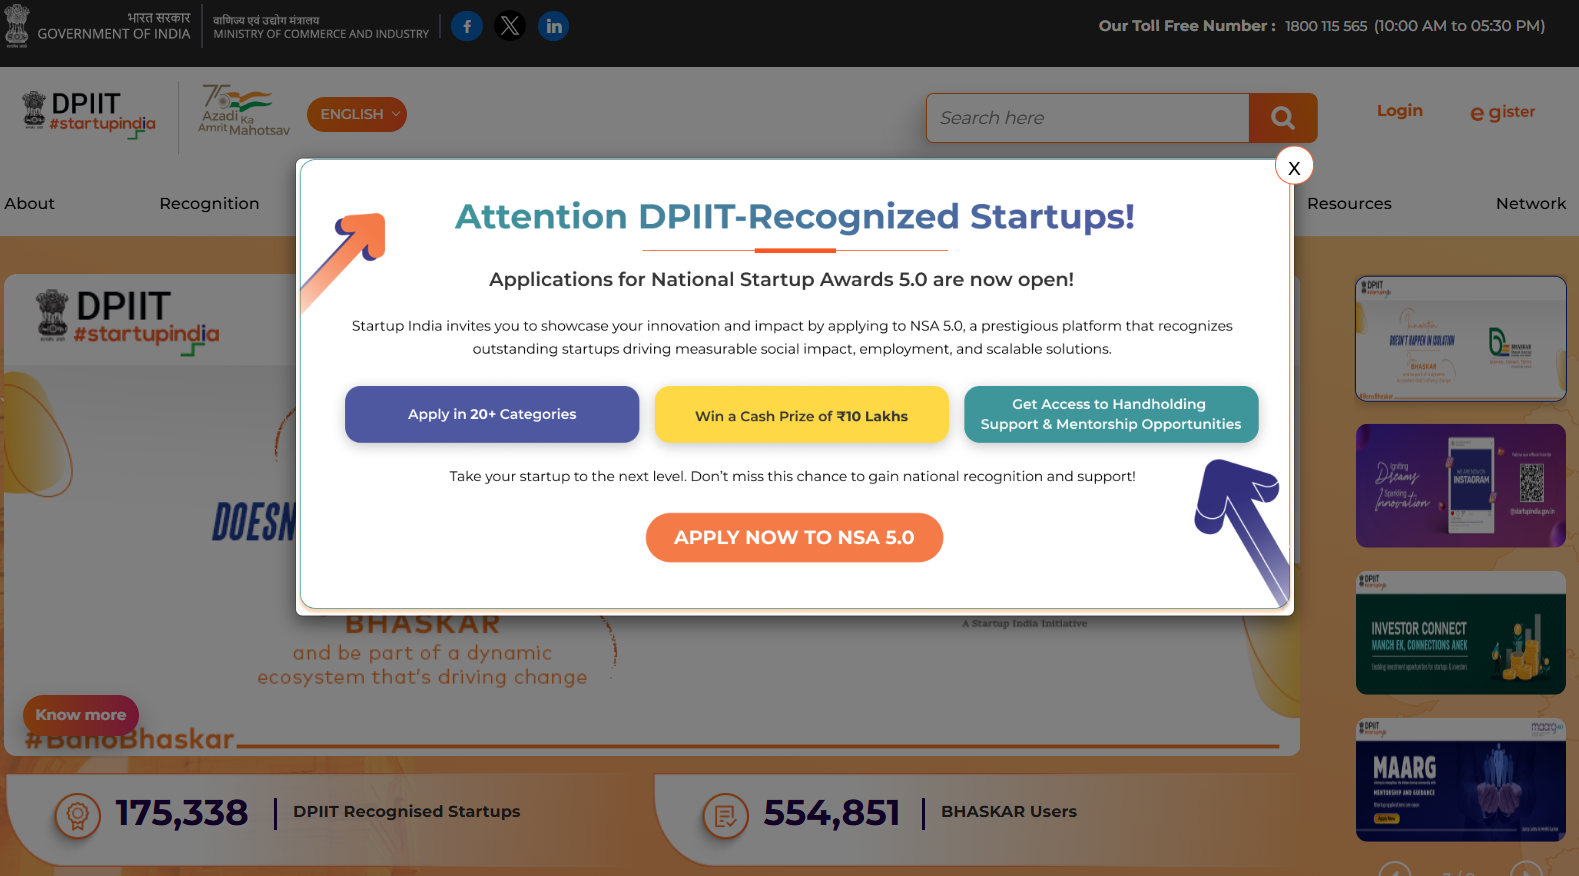
Task: Select the MAARG banner thumbnail
Action: 1460,780
